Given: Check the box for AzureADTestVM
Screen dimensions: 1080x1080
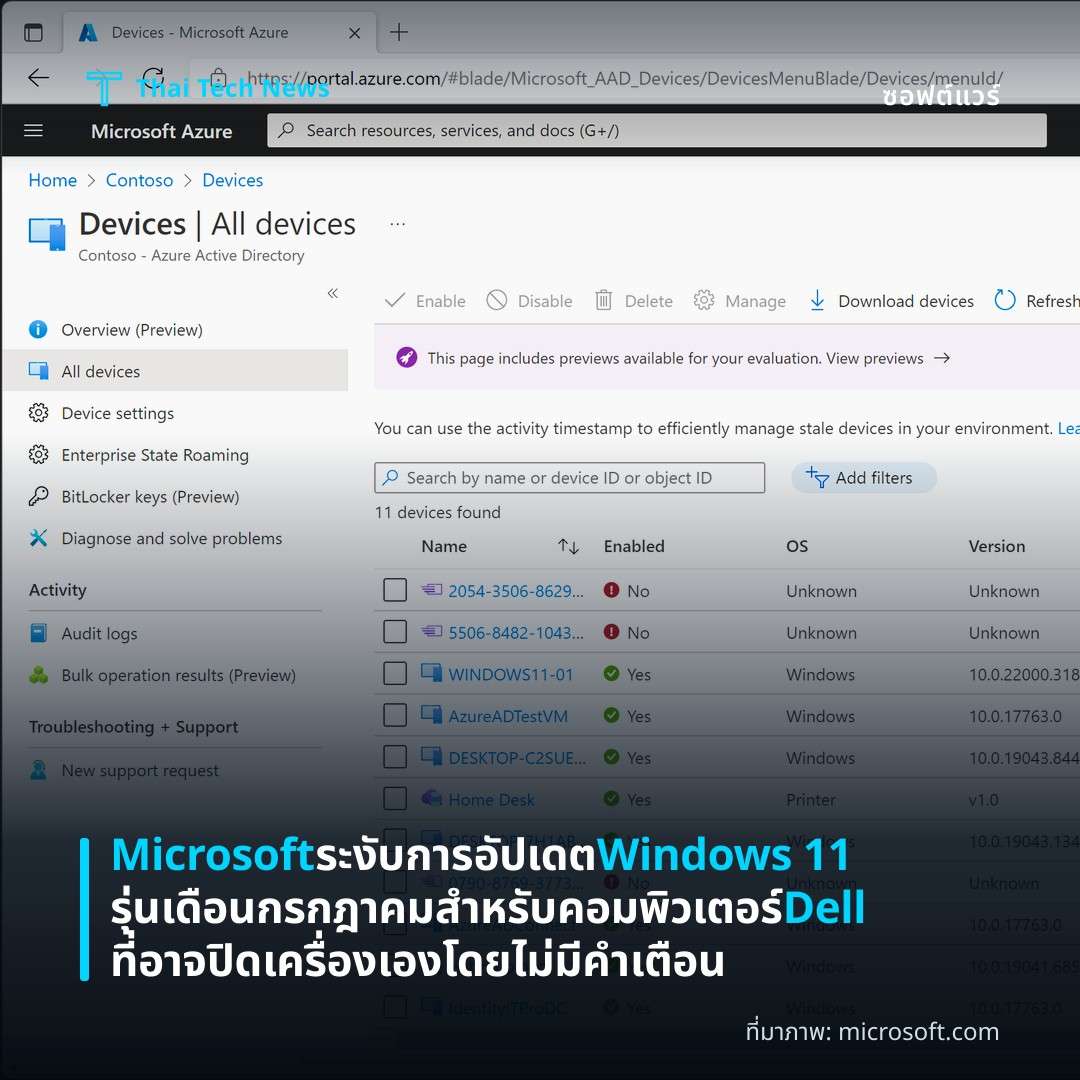Looking at the screenshot, I should 395,715.
